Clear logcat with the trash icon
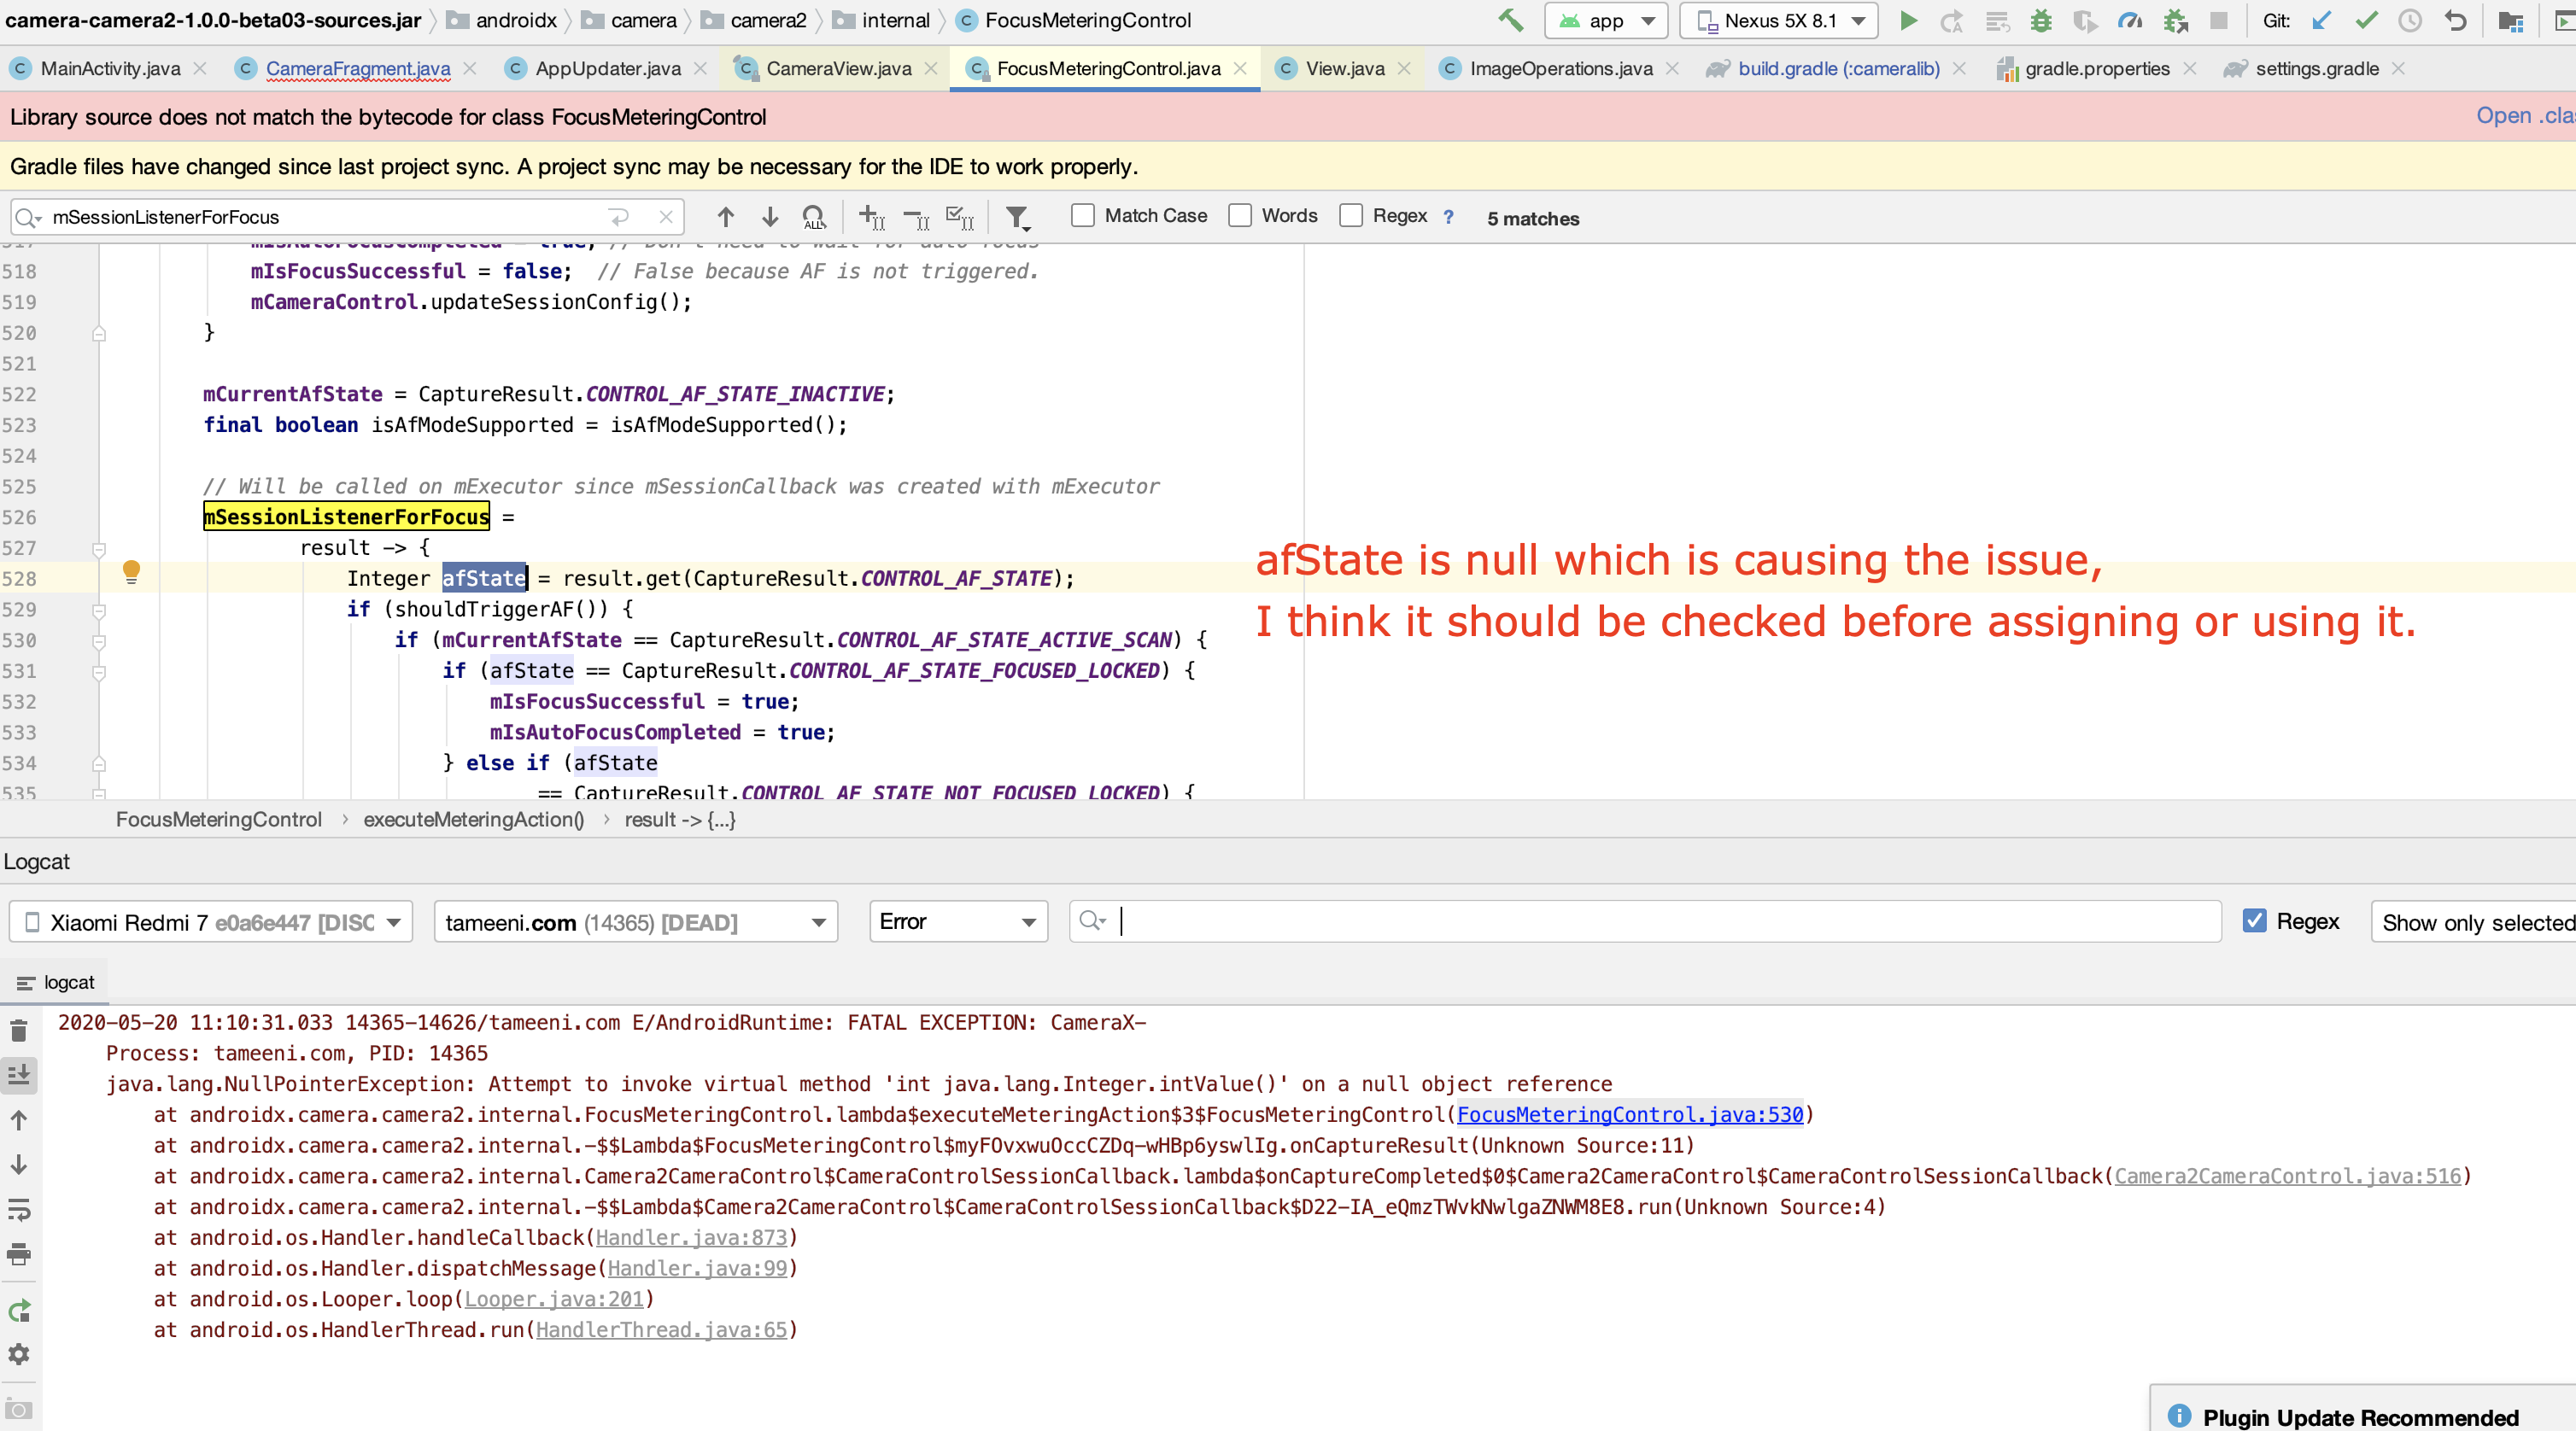This screenshot has width=2576, height=1431. coord(19,1030)
